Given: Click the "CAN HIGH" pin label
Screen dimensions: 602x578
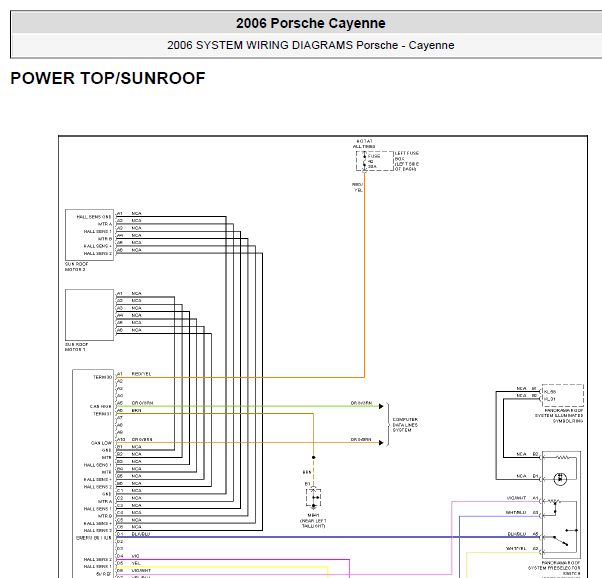Looking at the screenshot, I should [101, 406].
